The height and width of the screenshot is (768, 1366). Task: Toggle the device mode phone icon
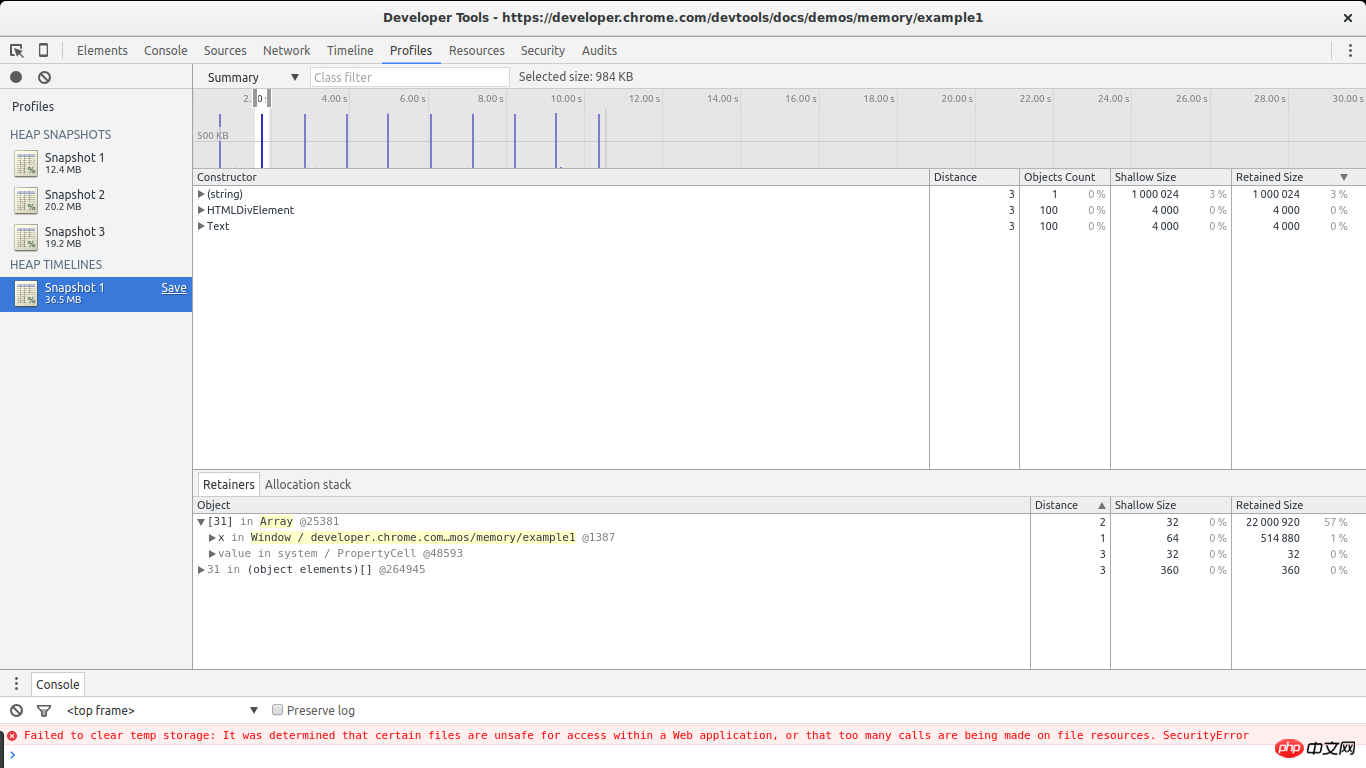point(43,50)
